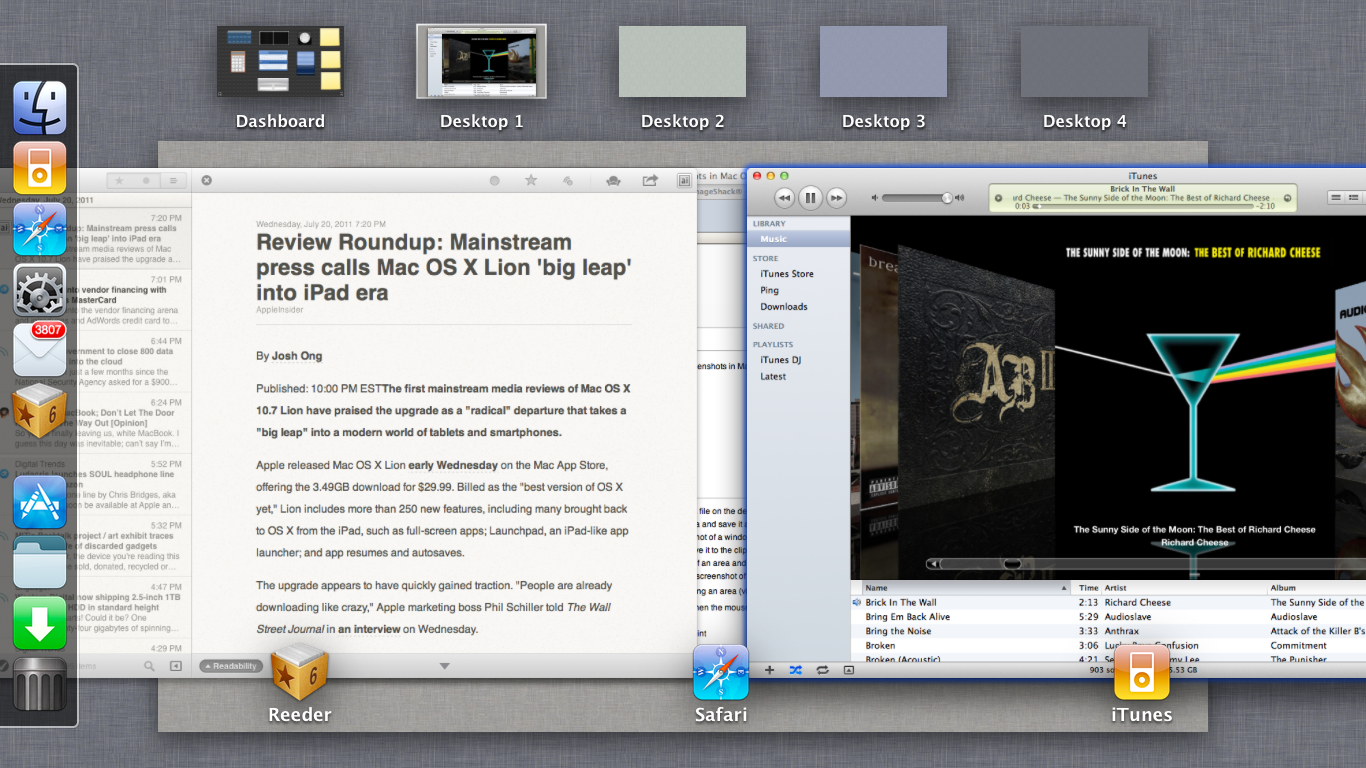This screenshot has width=1366, height=768.
Task: Click the iTunes app badge in Mission Control
Action: click(x=1141, y=672)
